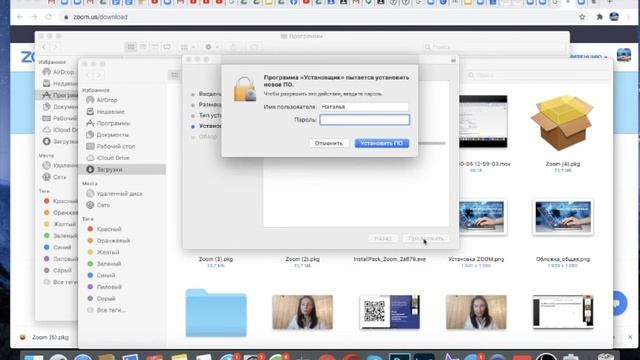Switch Программы window to icon view
640x360 pixels.
131,47
